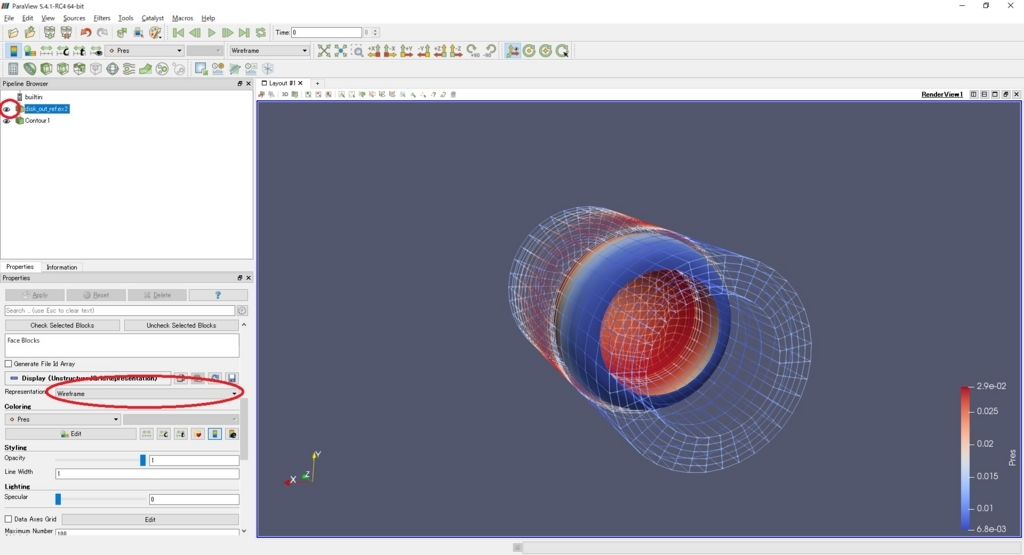The height and width of the screenshot is (555, 1024).
Task: Click the Open file toolbar icon
Action: coord(13,33)
